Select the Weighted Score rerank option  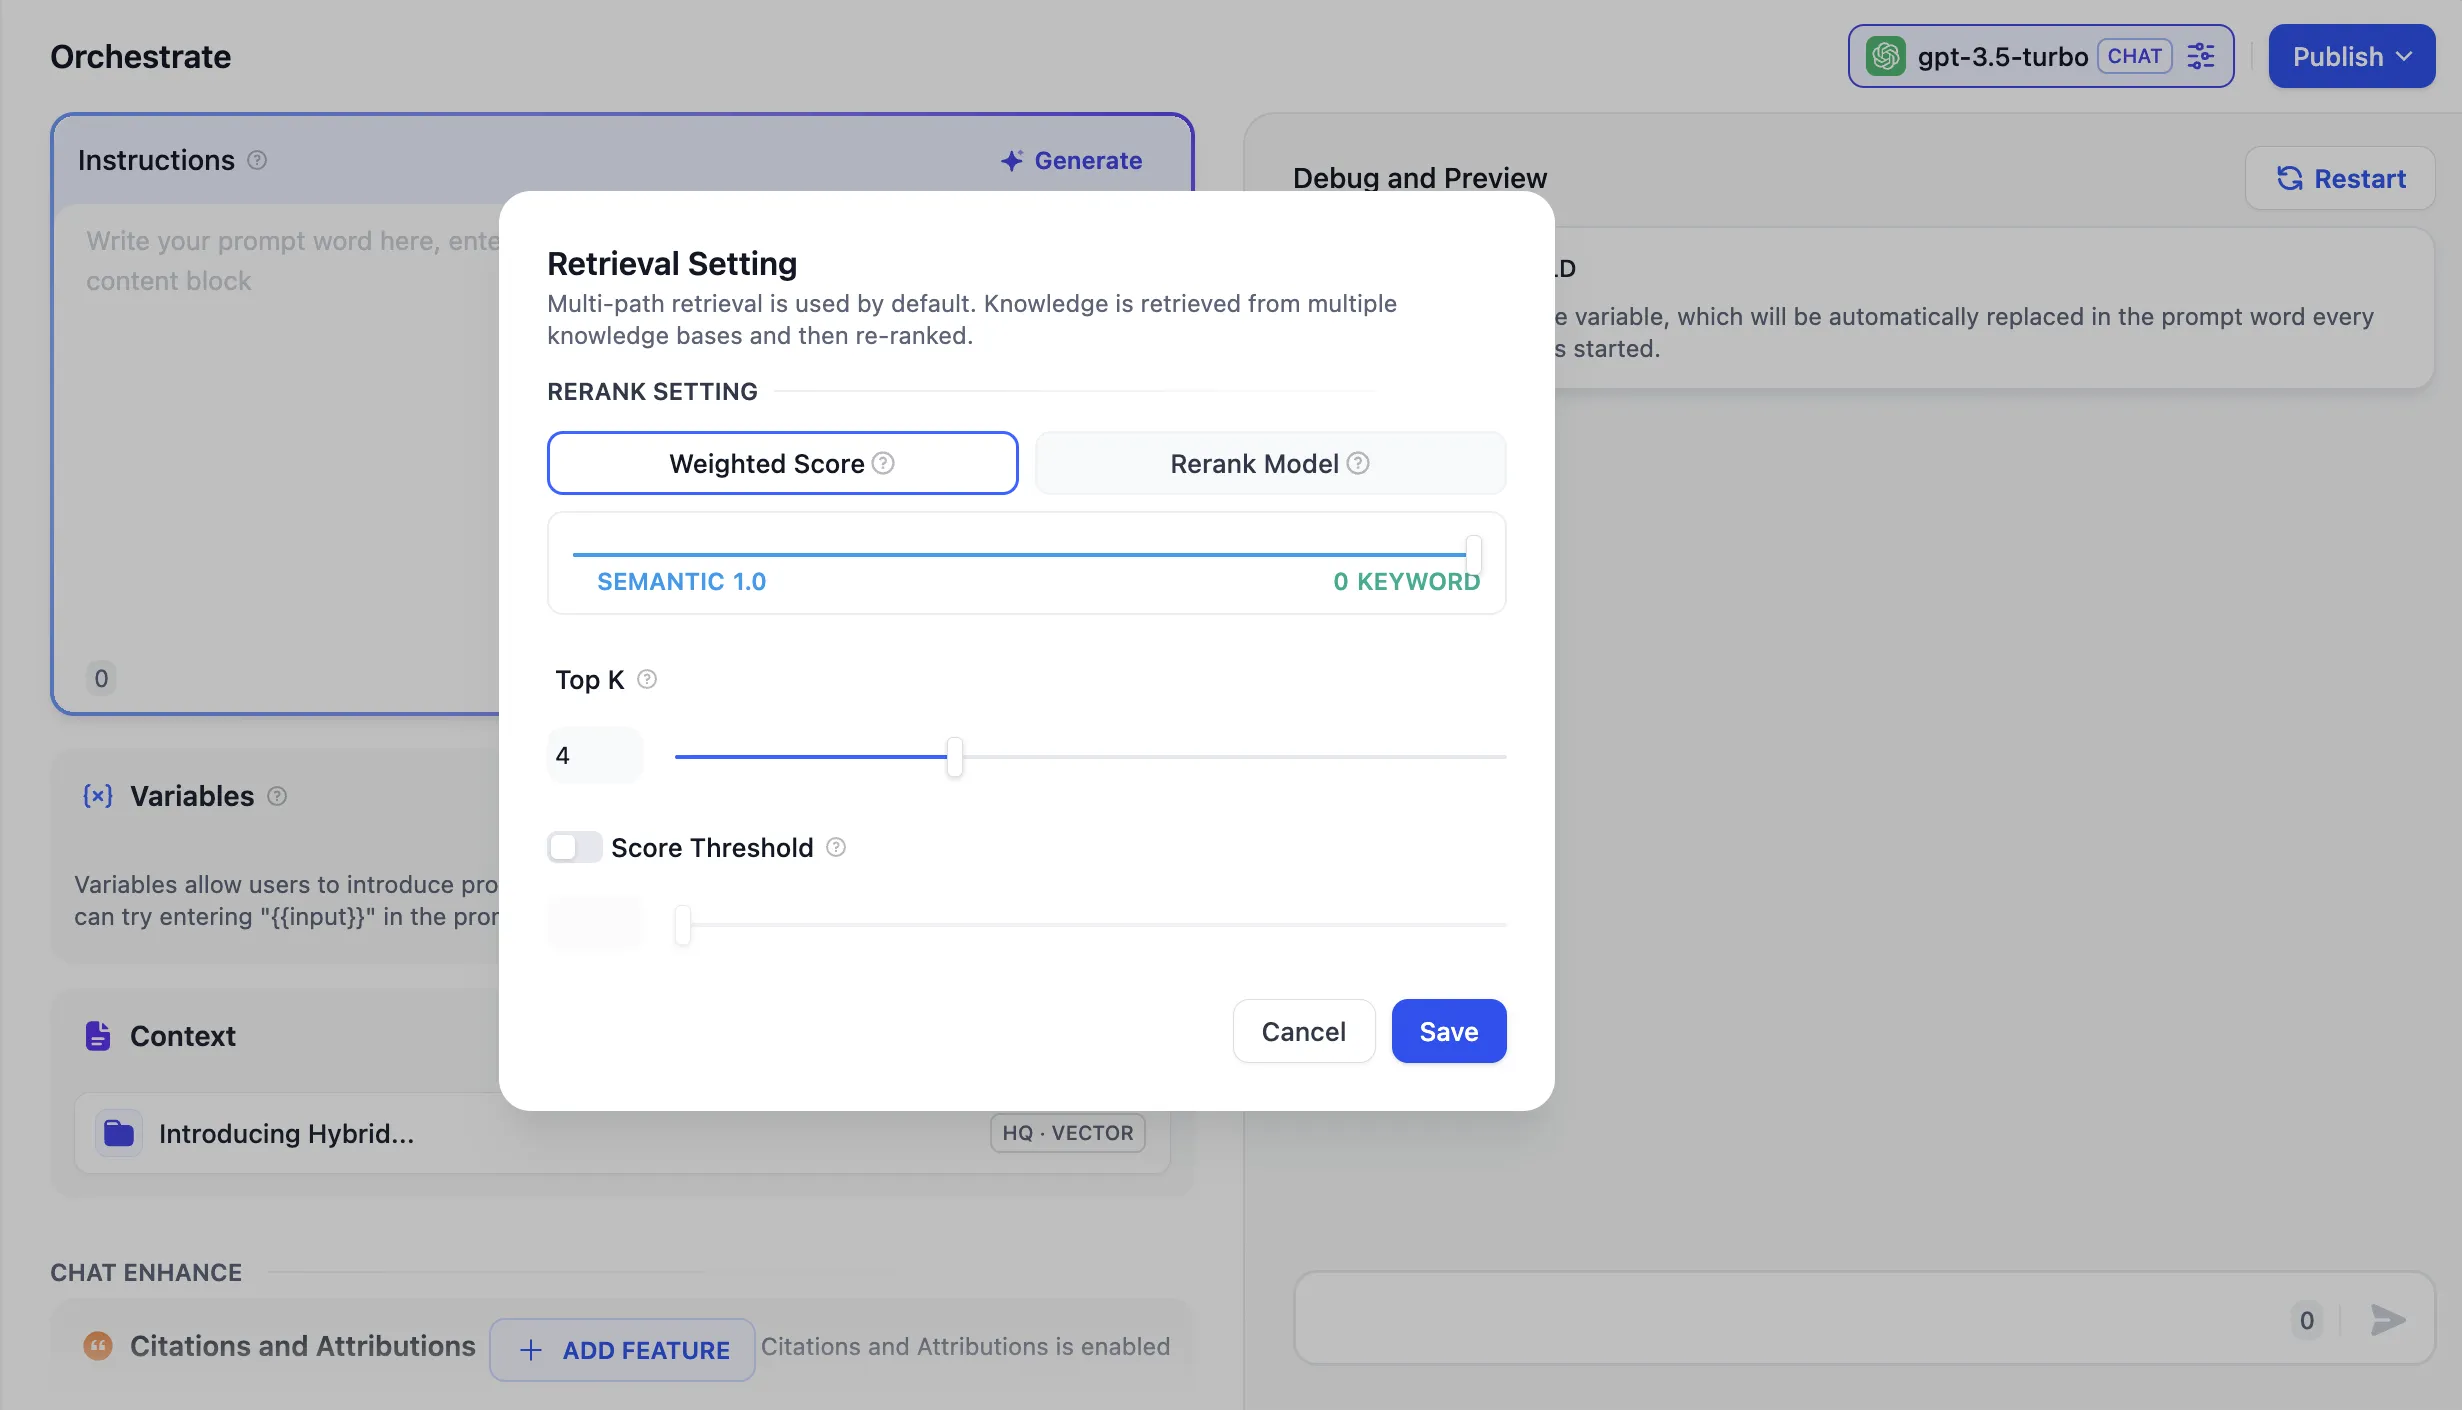point(765,463)
